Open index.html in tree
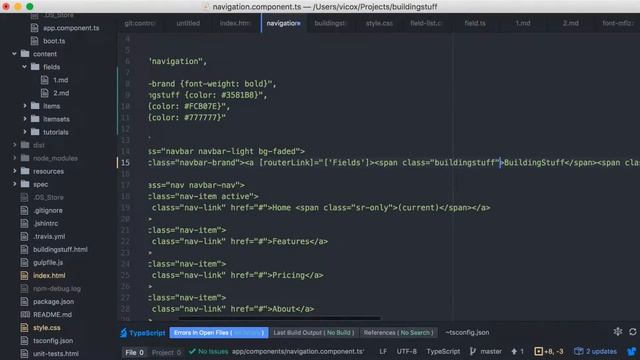Screen dimensions: 640x360 click(x=49, y=276)
